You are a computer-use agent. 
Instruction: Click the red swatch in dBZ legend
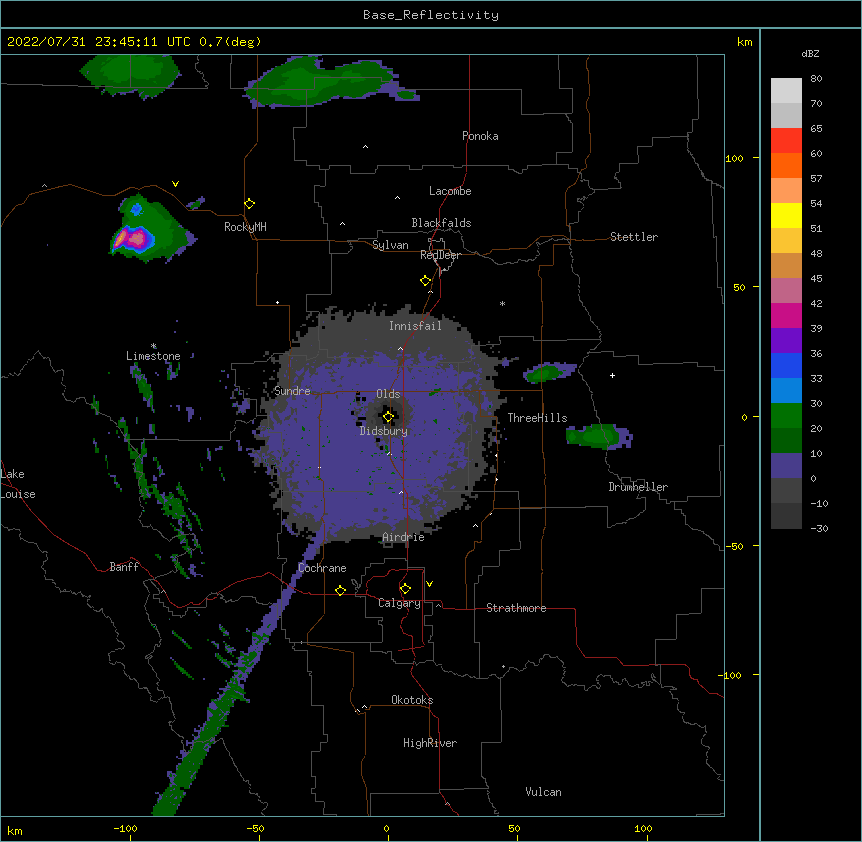[786, 141]
